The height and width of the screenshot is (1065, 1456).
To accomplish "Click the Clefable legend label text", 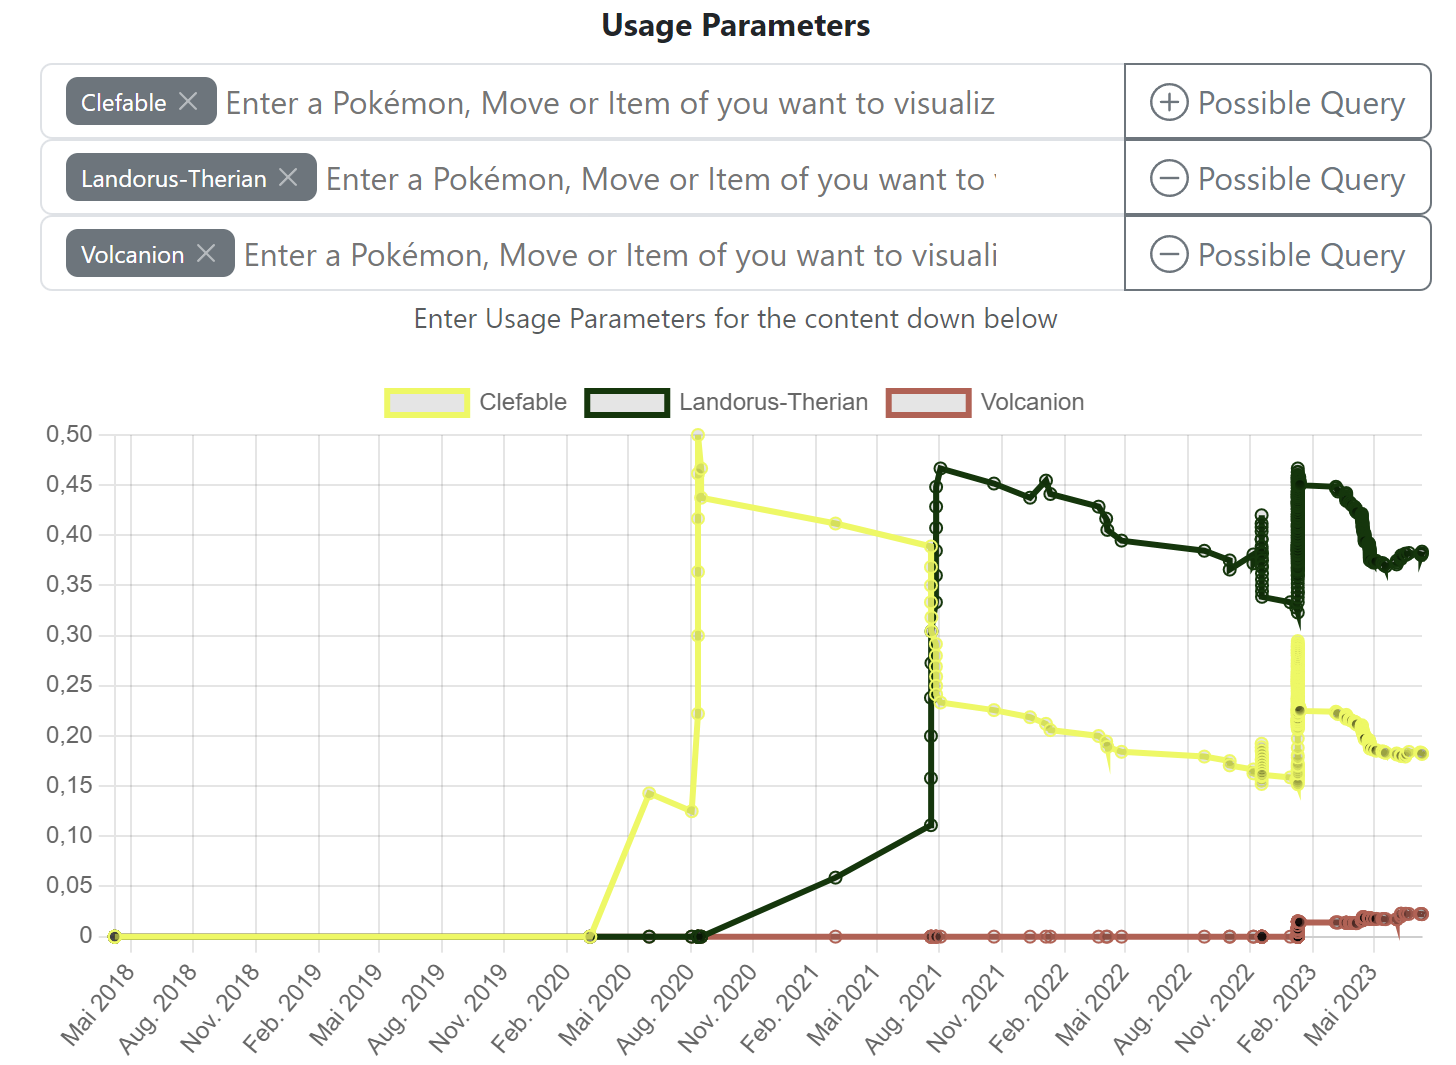I will 523,402.
